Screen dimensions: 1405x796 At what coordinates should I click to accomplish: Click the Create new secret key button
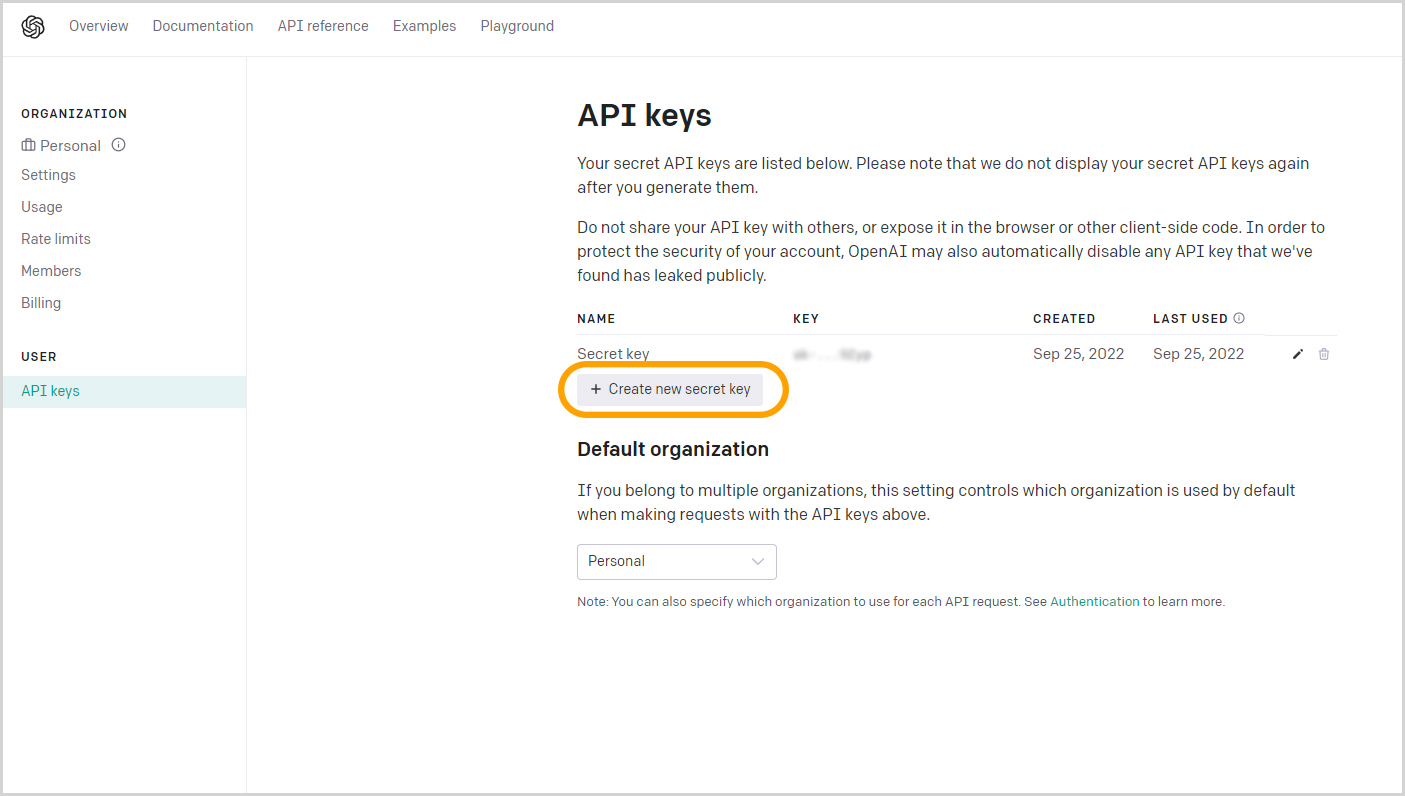[x=670, y=389]
